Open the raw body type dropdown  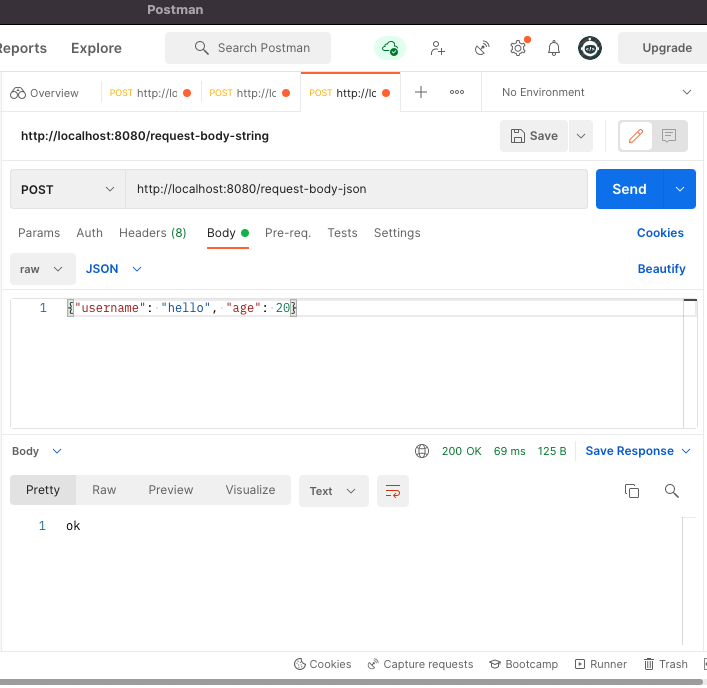pyautogui.click(x=43, y=269)
